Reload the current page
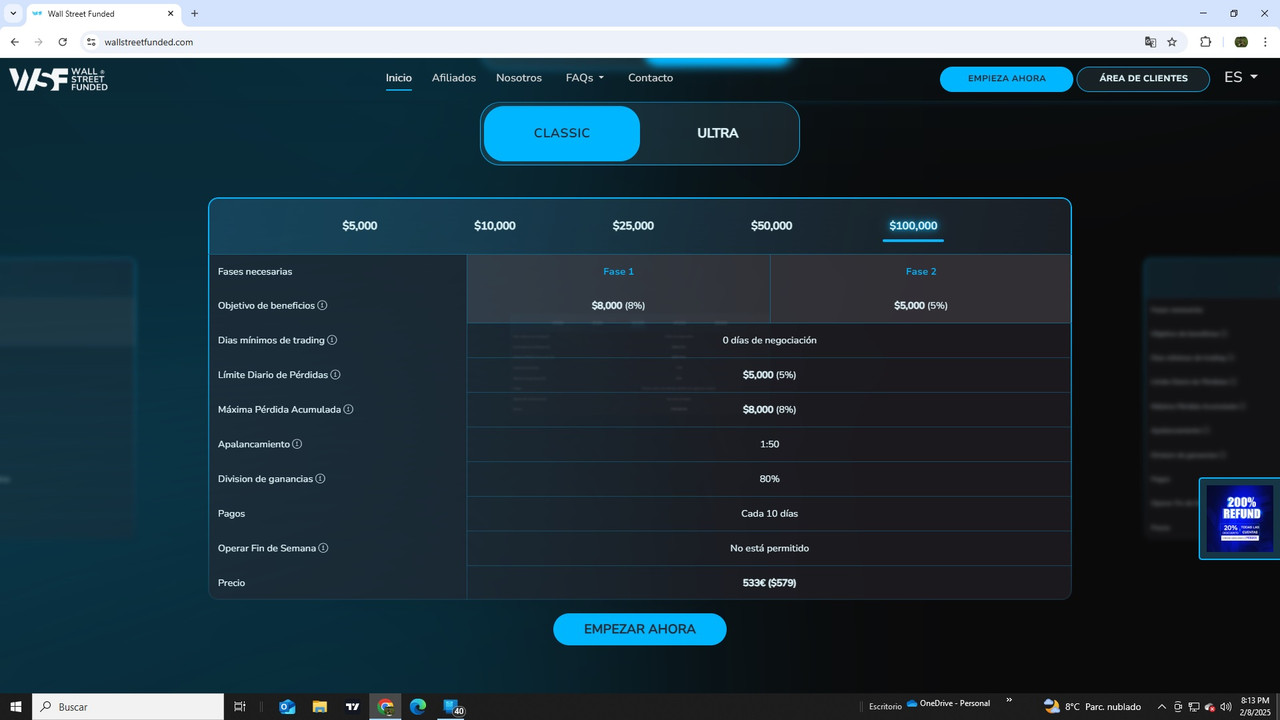Screen dimensions: 1280x720 coord(63,42)
